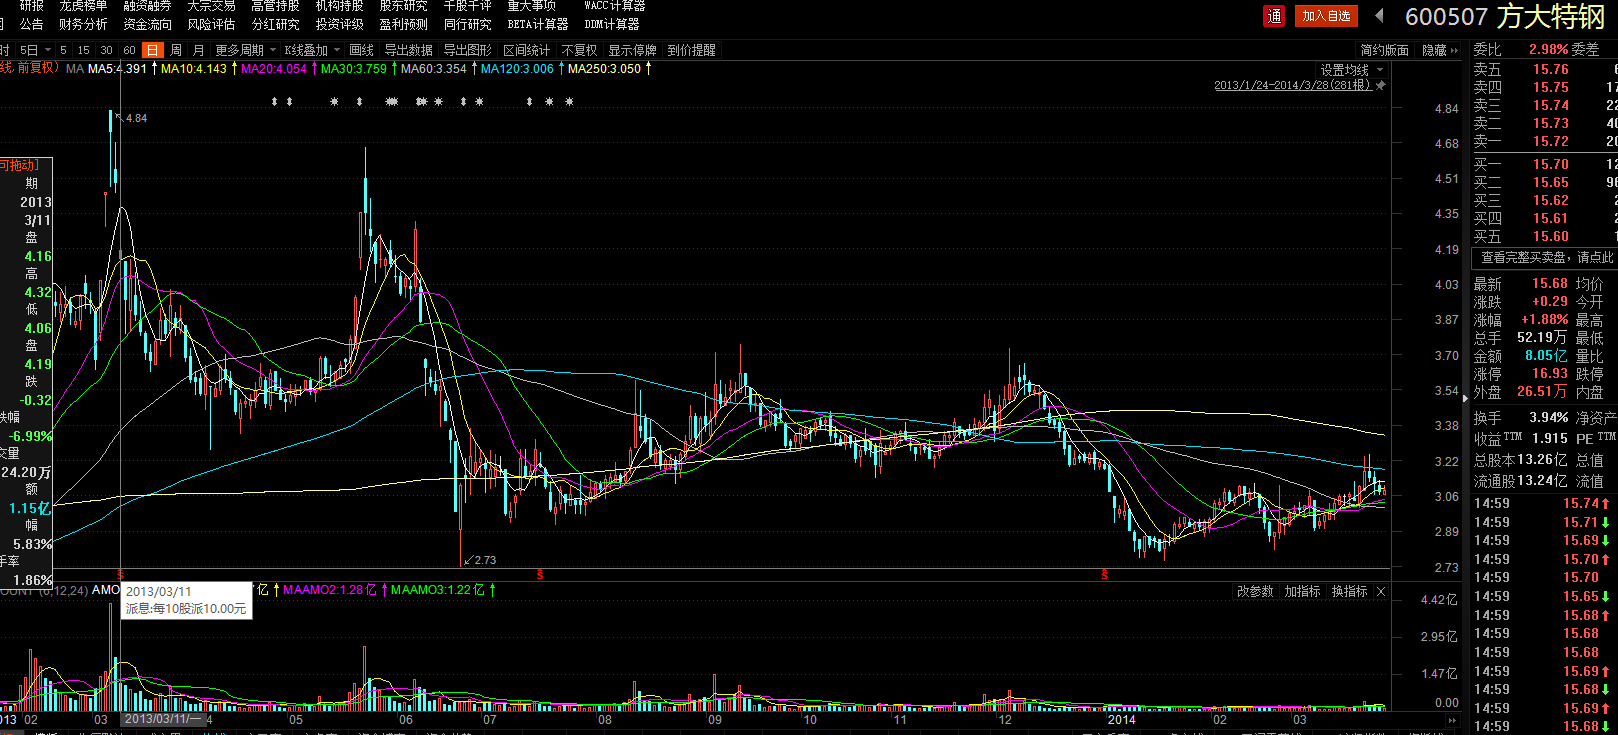Toggle the MA20 moving average arrow
The width and height of the screenshot is (1618, 735).
(313, 68)
